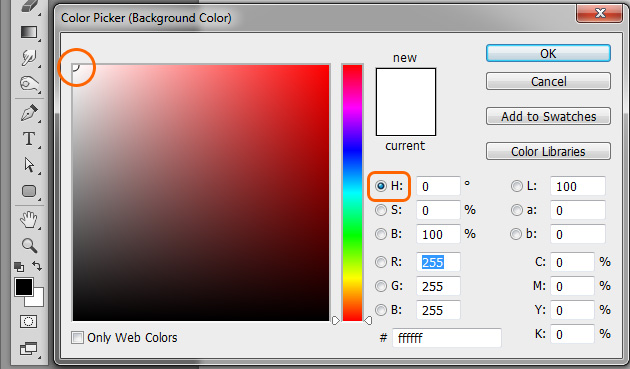Click the new/current color preview box

coord(406,102)
